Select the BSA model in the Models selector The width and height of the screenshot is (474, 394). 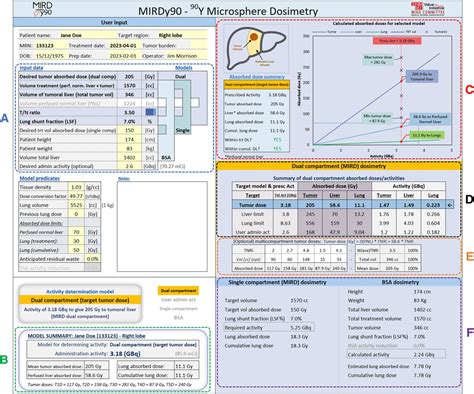click(166, 157)
